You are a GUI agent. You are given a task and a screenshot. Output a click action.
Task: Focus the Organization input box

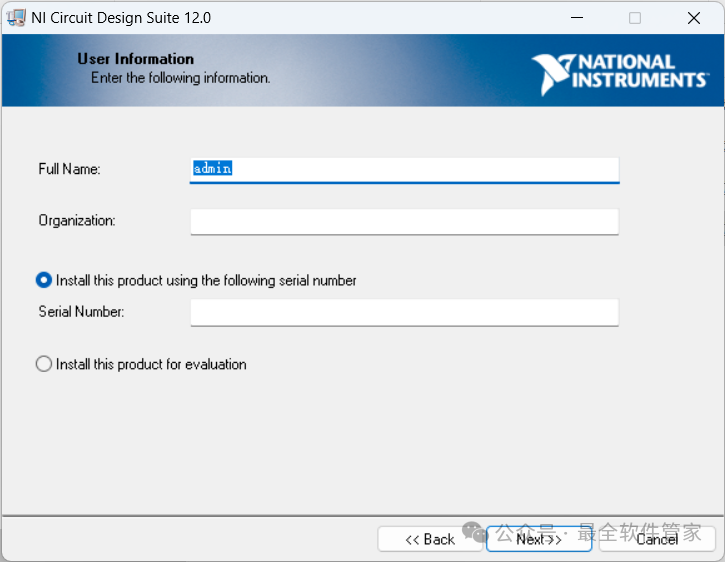point(404,221)
